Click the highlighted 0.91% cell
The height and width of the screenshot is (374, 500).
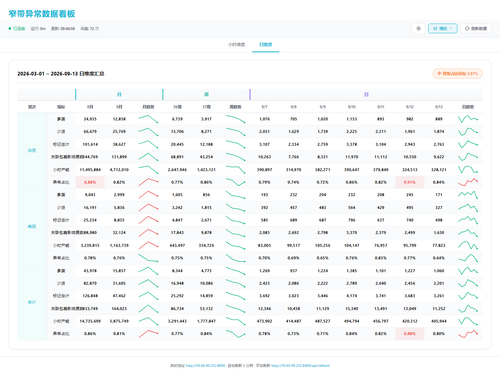click(x=410, y=182)
